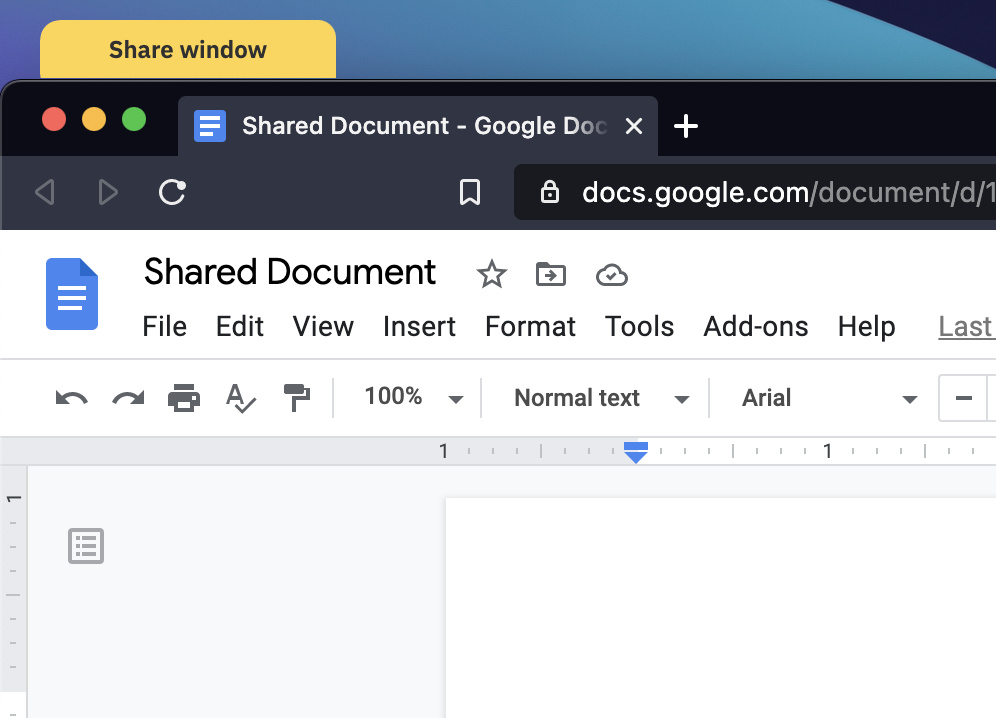Click the Undo arrow icon
The height and width of the screenshot is (718, 996).
(72, 398)
